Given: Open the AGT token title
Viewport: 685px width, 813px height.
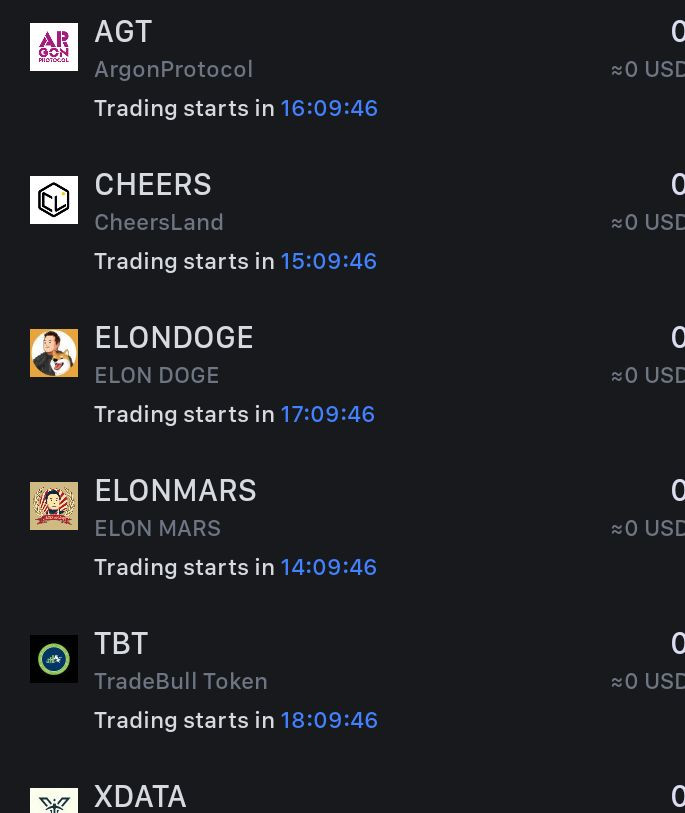Looking at the screenshot, I should [x=123, y=32].
